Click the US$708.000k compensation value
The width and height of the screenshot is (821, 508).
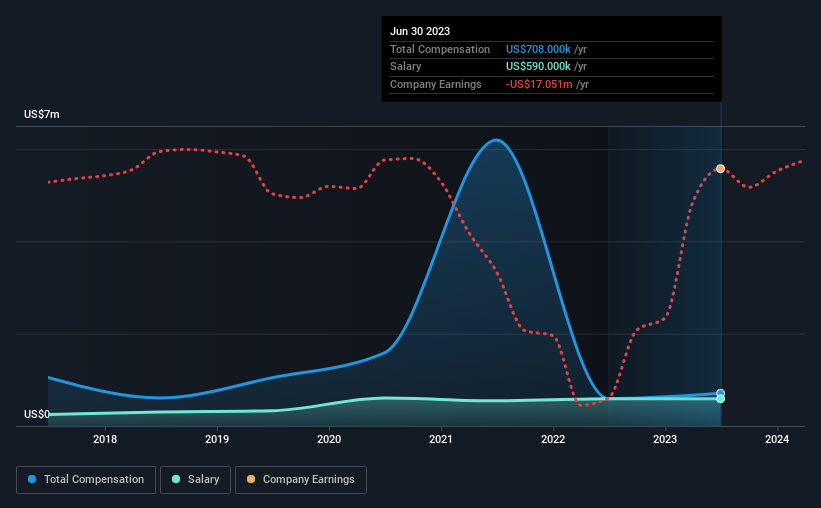[x=538, y=49]
